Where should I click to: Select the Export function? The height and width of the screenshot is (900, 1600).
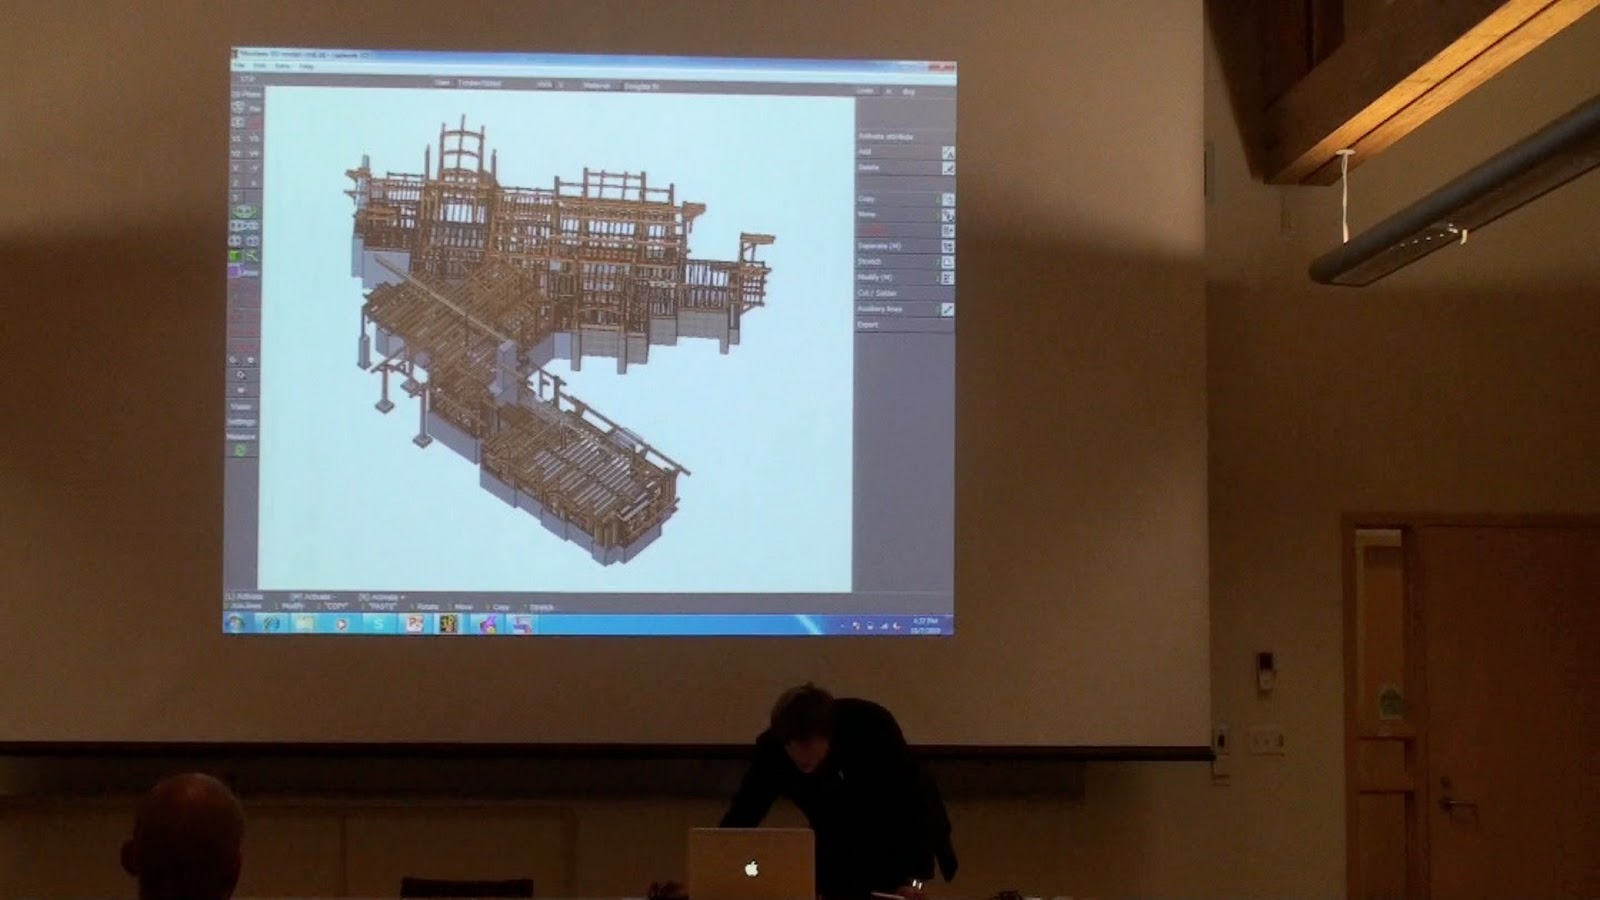click(x=868, y=325)
